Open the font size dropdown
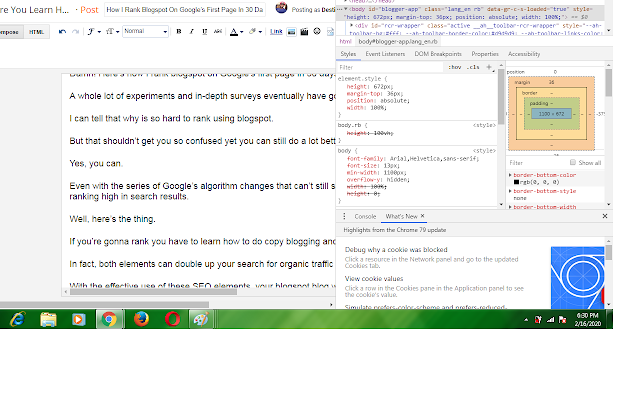640x400 pixels. pyautogui.click(x=112, y=31)
